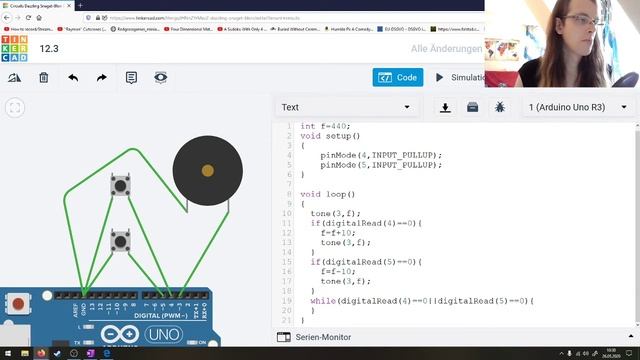This screenshot has height=360, width=640.
Task: Open the 'How to record/Stream' bookmark
Action: [x=29, y=29]
